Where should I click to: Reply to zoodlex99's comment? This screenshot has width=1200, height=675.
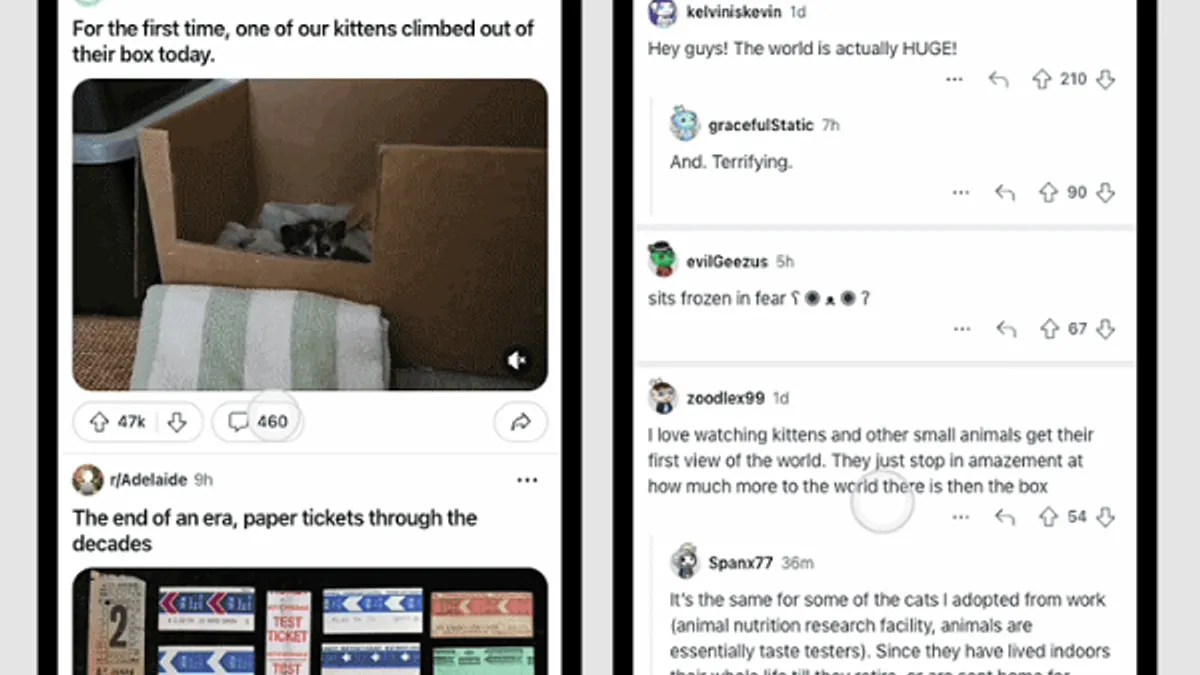coord(1005,517)
